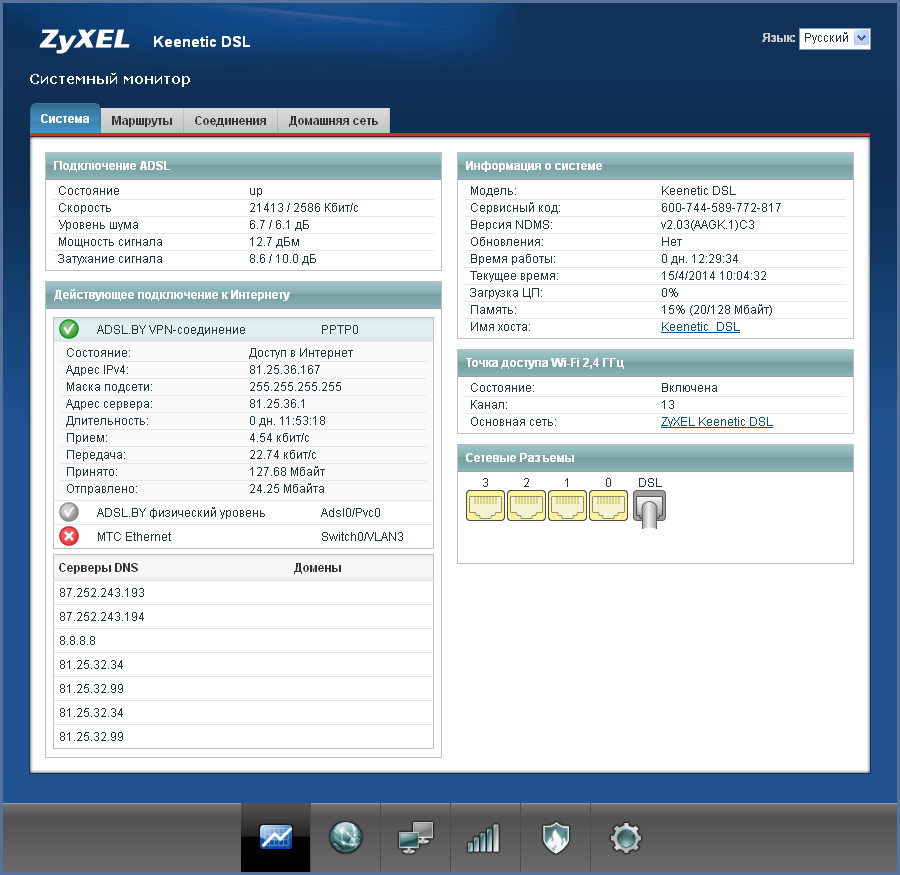900x875 pixels.
Task: Switch to the Соединения tab
Action: pos(230,120)
